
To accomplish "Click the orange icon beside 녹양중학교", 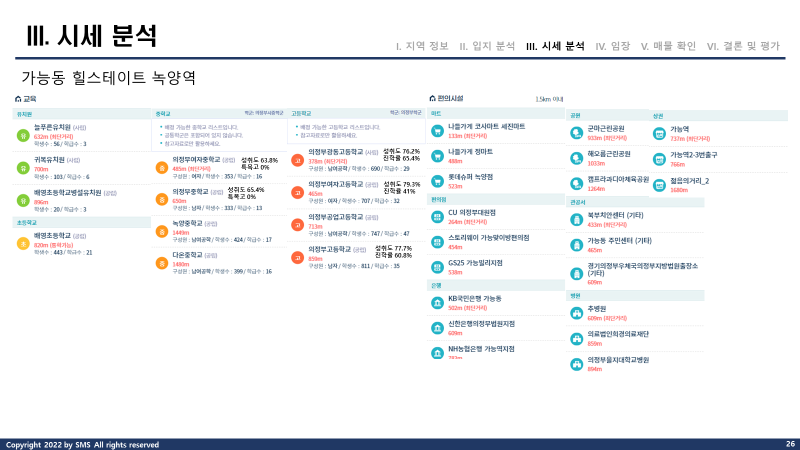I will [162, 232].
